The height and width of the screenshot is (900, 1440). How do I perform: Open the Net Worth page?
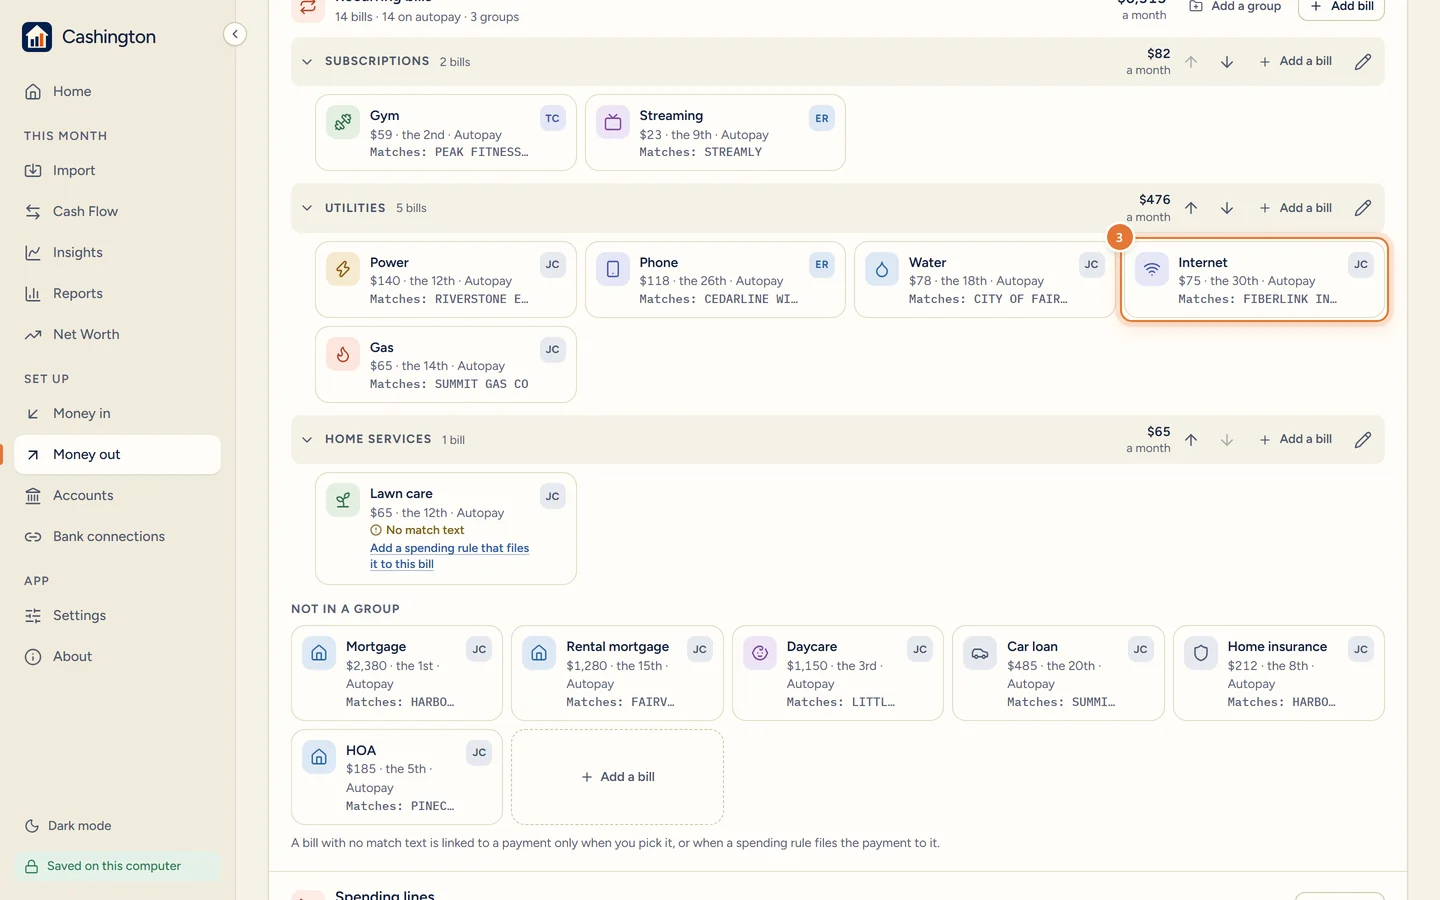coord(118,335)
